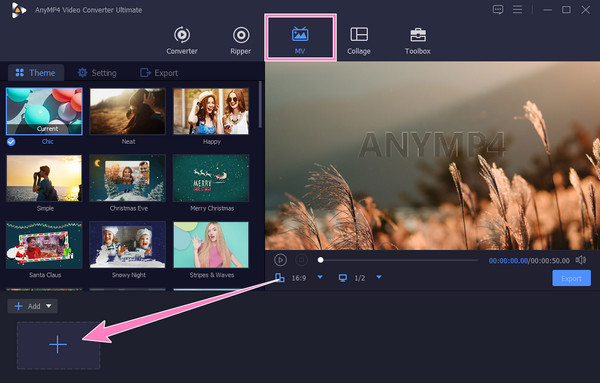Select the Christmas Eve theme thumbnail
The width and height of the screenshot is (600, 383).
pyautogui.click(x=127, y=178)
